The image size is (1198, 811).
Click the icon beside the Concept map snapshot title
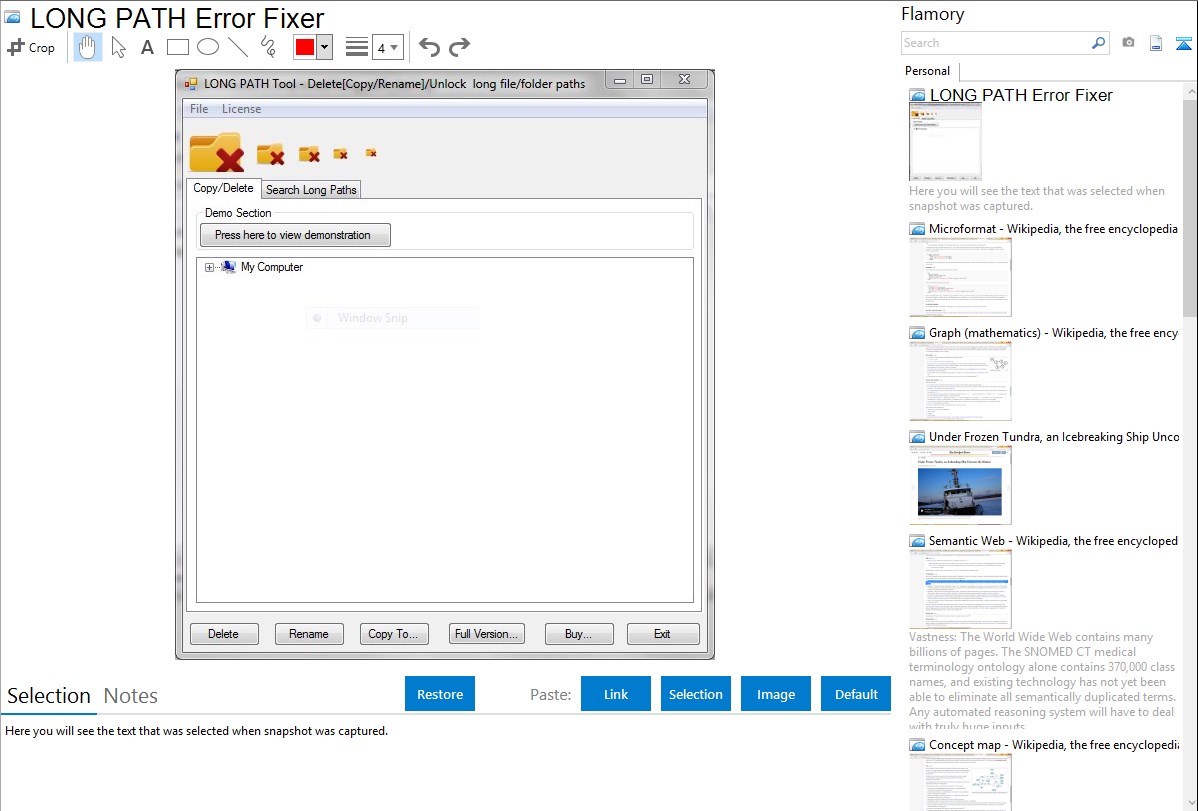click(x=917, y=745)
